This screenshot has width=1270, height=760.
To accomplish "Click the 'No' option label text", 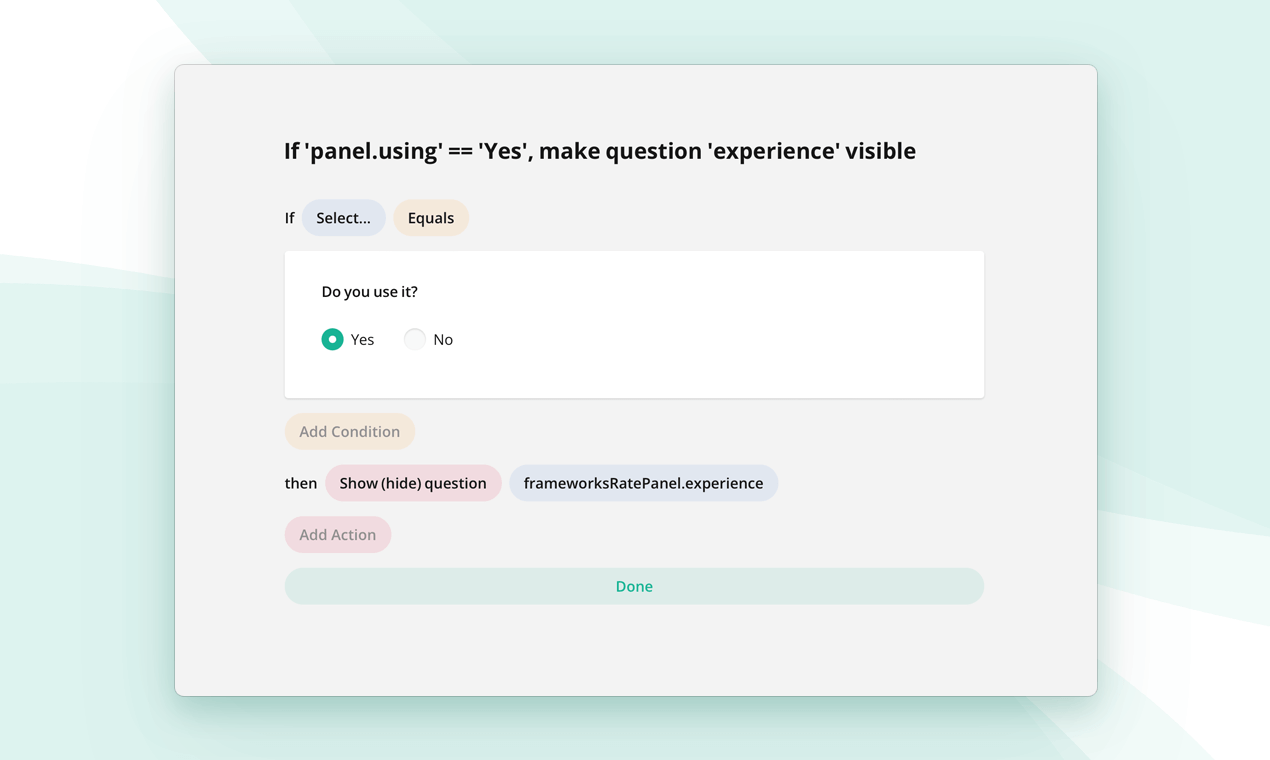I will pos(443,340).
